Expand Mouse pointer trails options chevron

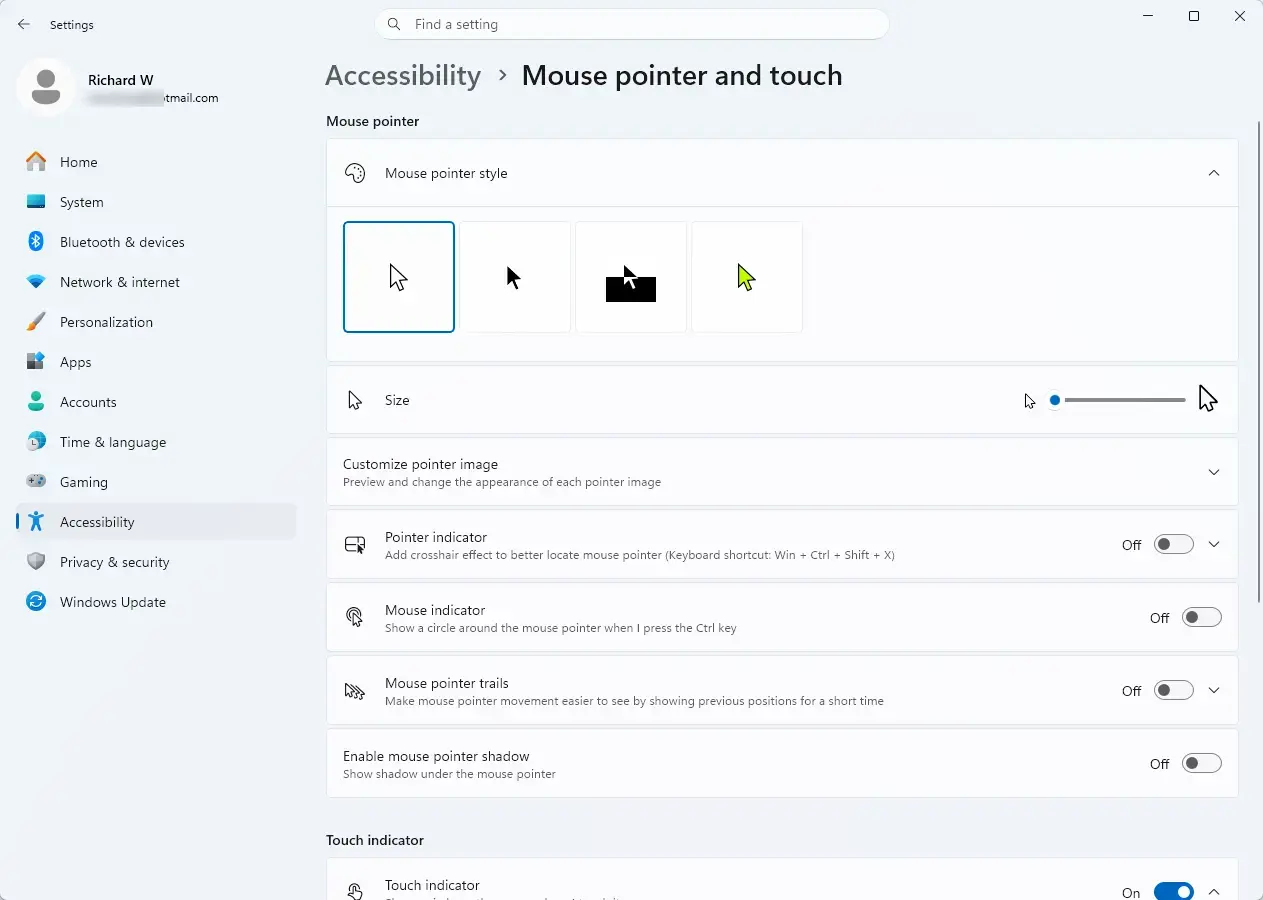click(1214, 691)
